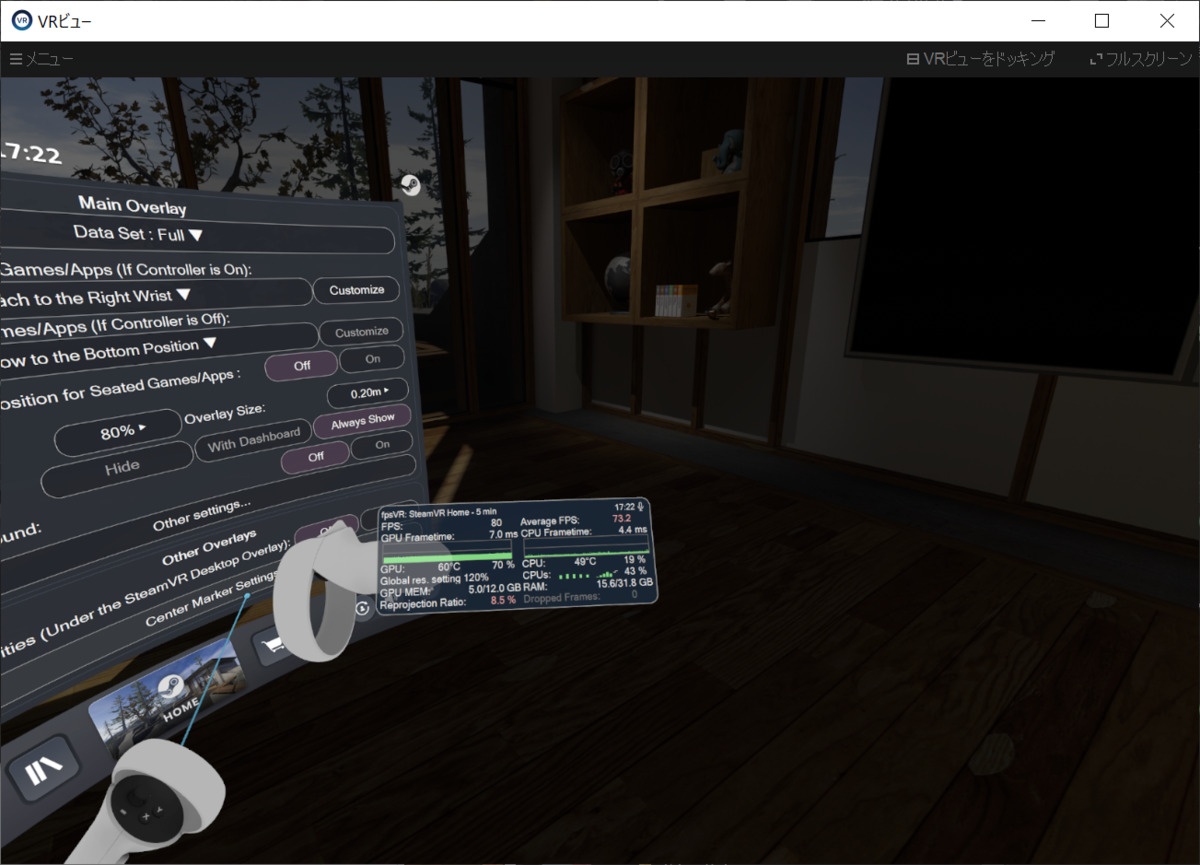Open the shopping cart store icon
Screen dimensions: 1200x865
pos(274,645)
